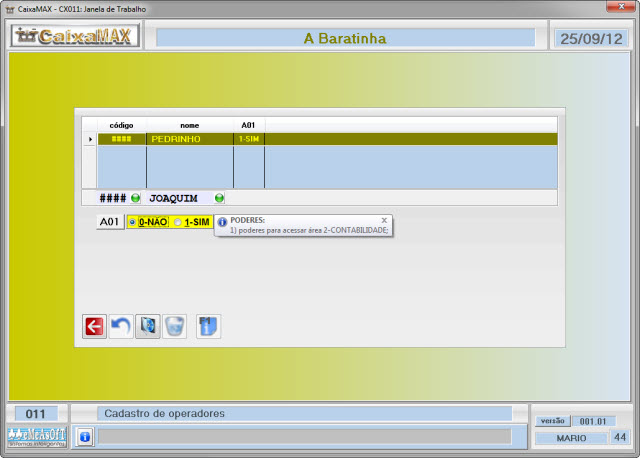
Task: Click the row selector arrow beside PEDRINHO
Action: pos(91,139)
